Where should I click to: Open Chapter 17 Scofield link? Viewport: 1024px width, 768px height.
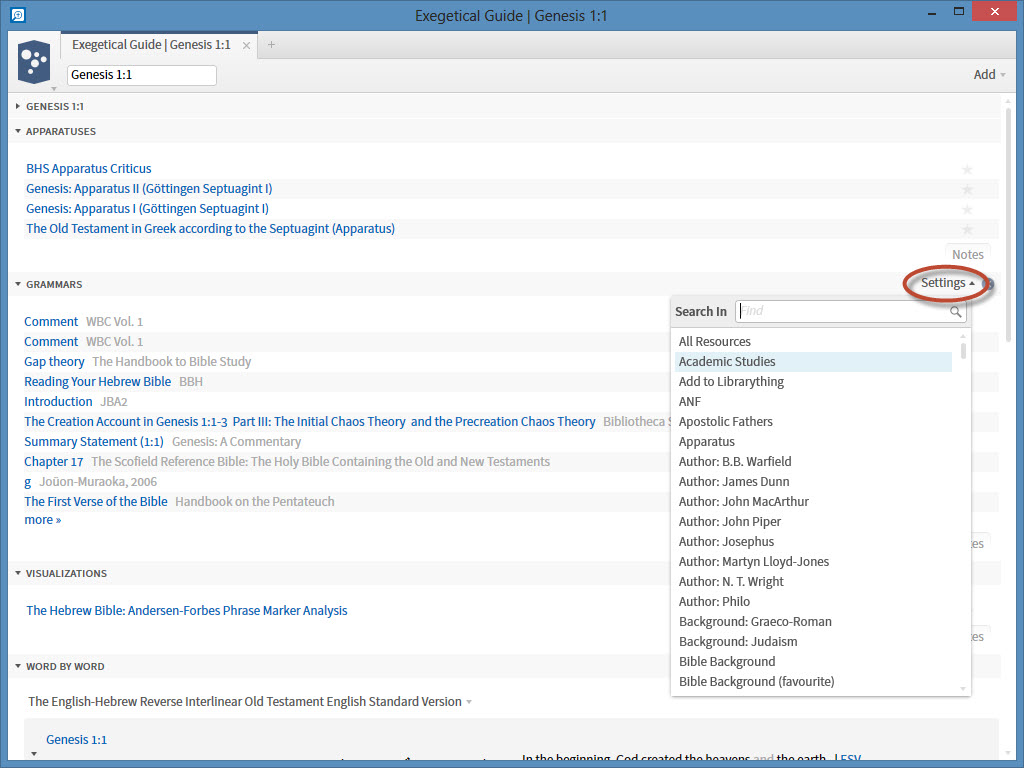(x=54, y=462)
